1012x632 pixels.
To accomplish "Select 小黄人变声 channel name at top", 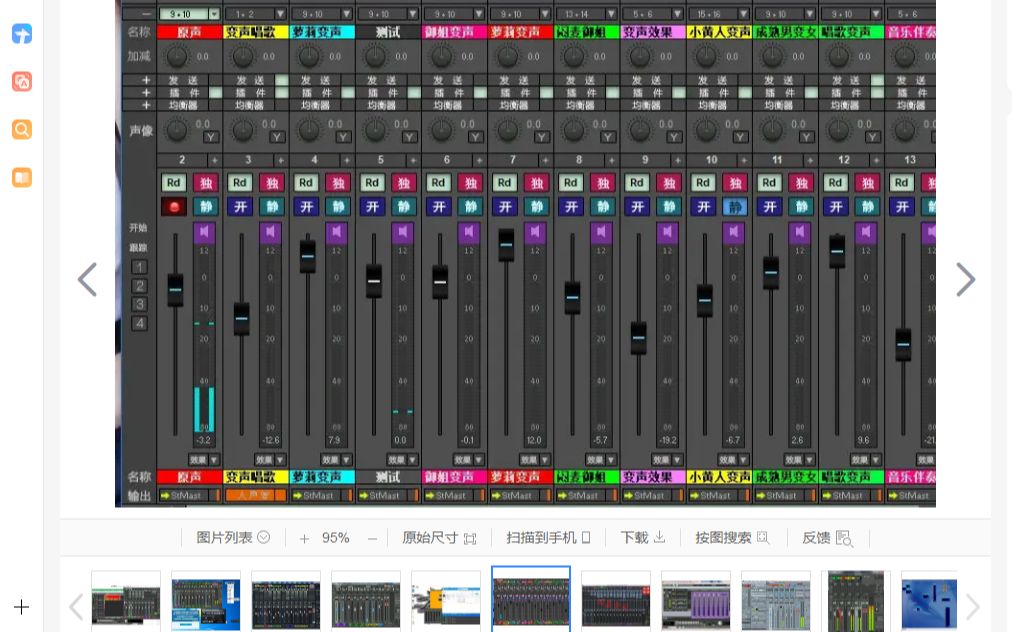I will click(x=719, y=32).
